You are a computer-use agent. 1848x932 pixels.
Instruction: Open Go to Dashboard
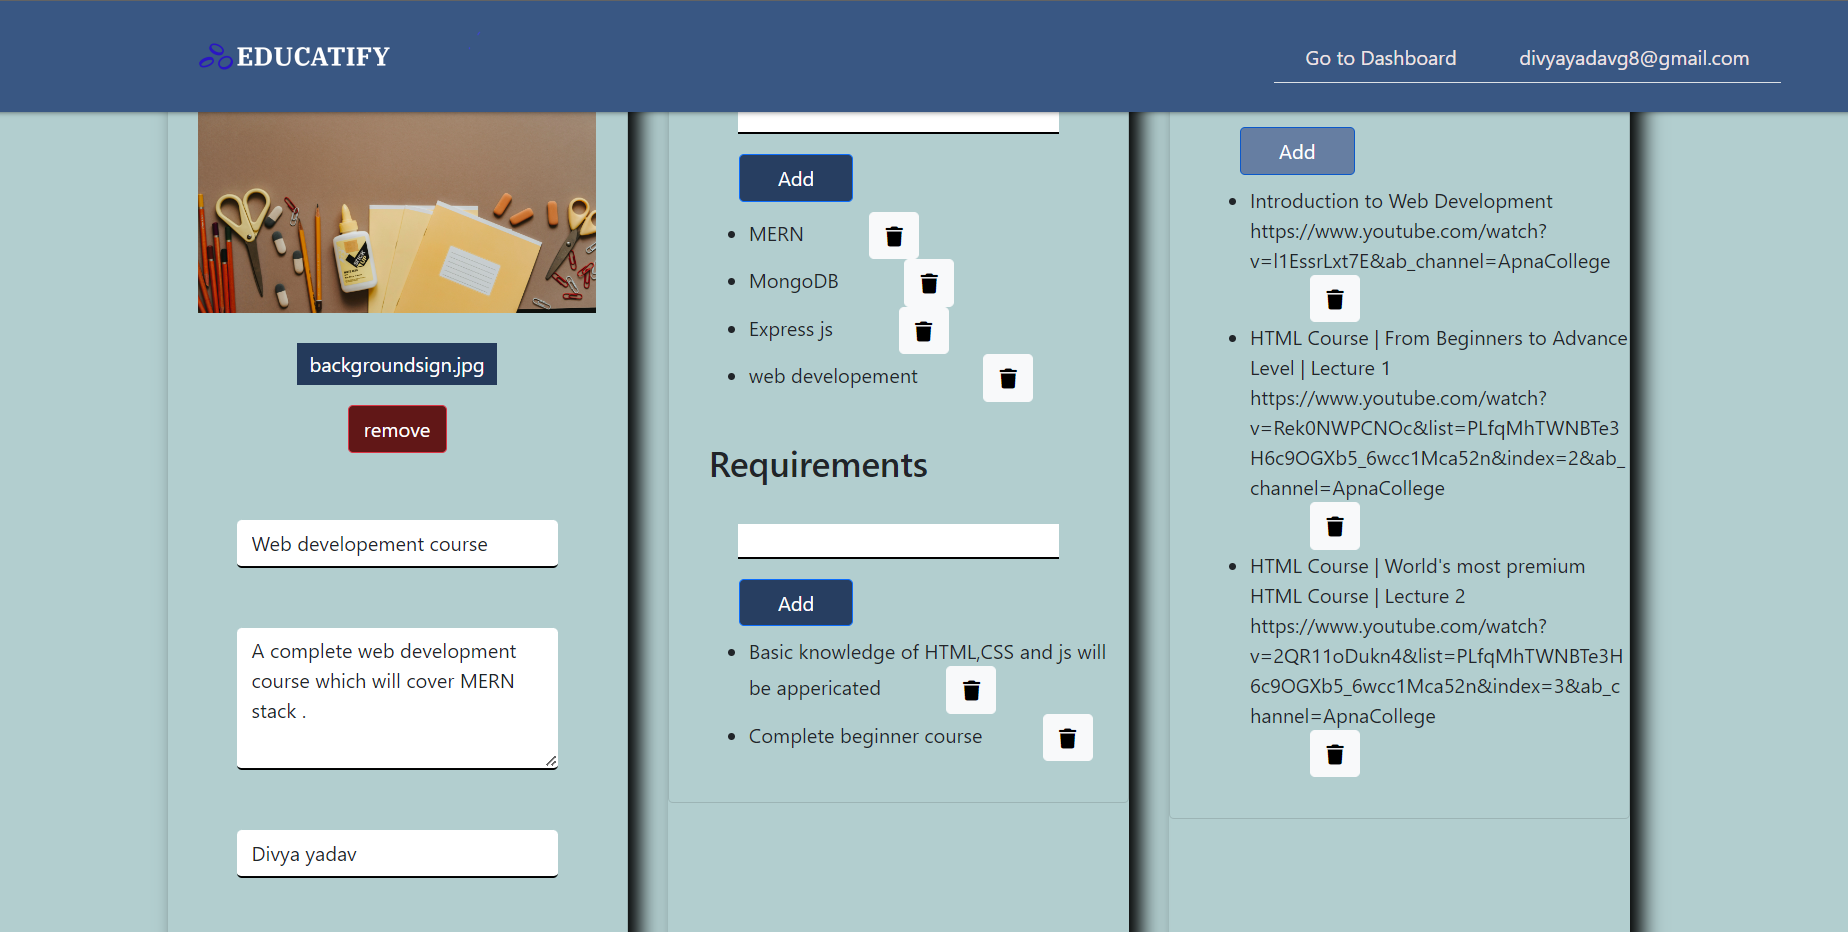1380,58
